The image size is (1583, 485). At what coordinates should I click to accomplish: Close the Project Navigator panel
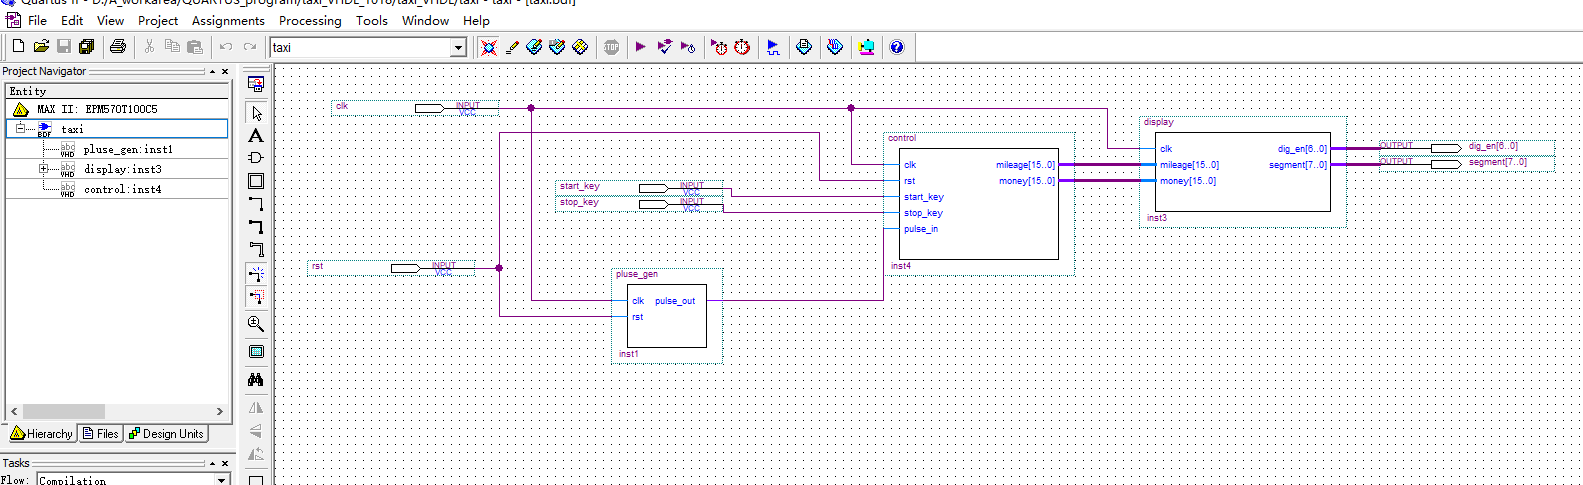point(225,71)
